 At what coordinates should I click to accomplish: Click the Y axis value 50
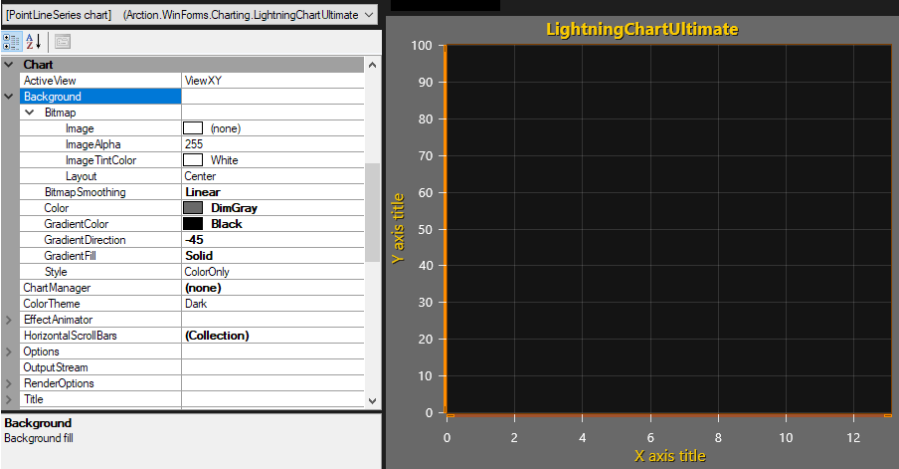click(x=425, y=229)
